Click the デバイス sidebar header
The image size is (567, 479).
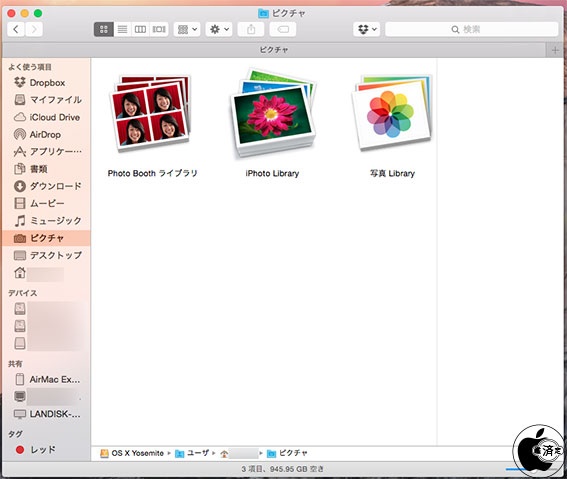click(x=22, y=293)
